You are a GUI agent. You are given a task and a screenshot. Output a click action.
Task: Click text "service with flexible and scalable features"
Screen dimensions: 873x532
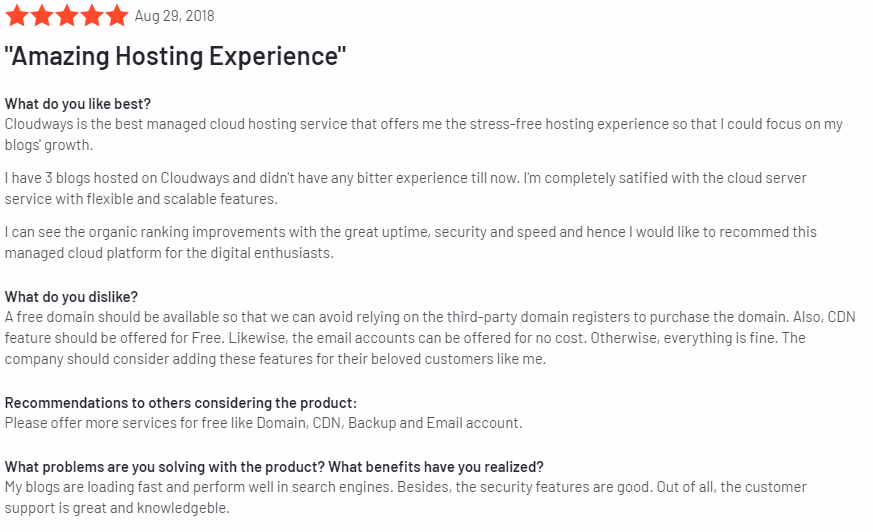[x=141, y=199]
